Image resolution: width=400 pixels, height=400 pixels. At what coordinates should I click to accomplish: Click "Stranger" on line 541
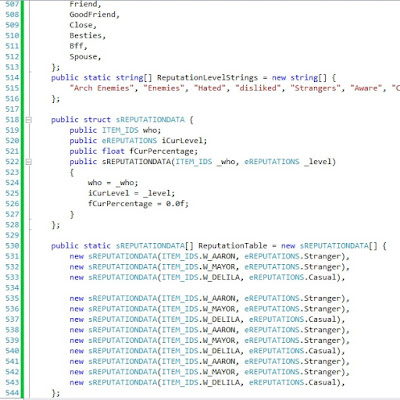click(x=322, y=362)
